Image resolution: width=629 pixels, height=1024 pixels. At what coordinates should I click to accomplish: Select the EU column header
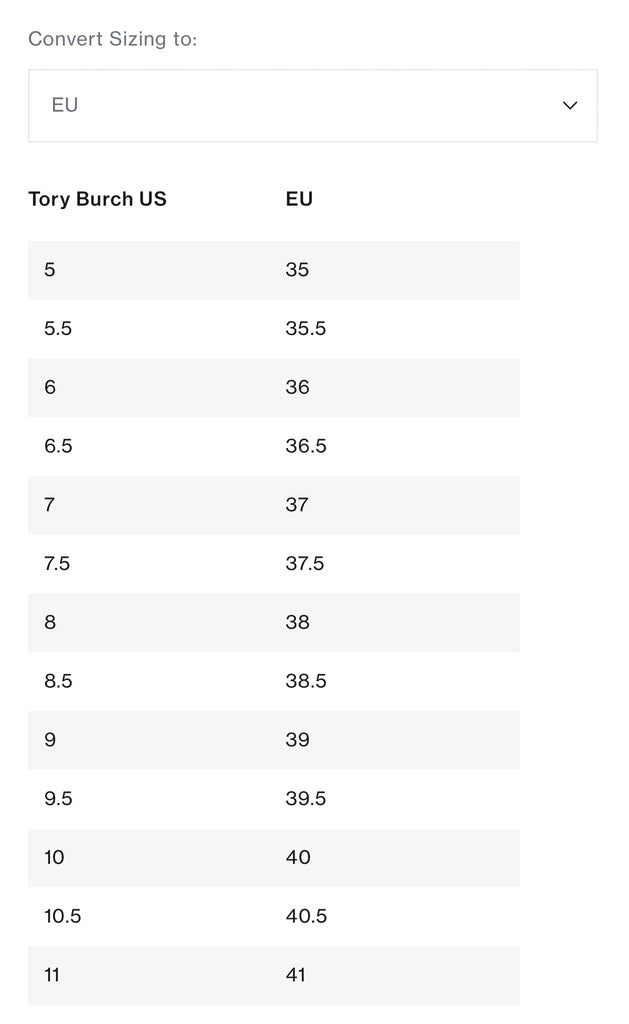(299, 199)
